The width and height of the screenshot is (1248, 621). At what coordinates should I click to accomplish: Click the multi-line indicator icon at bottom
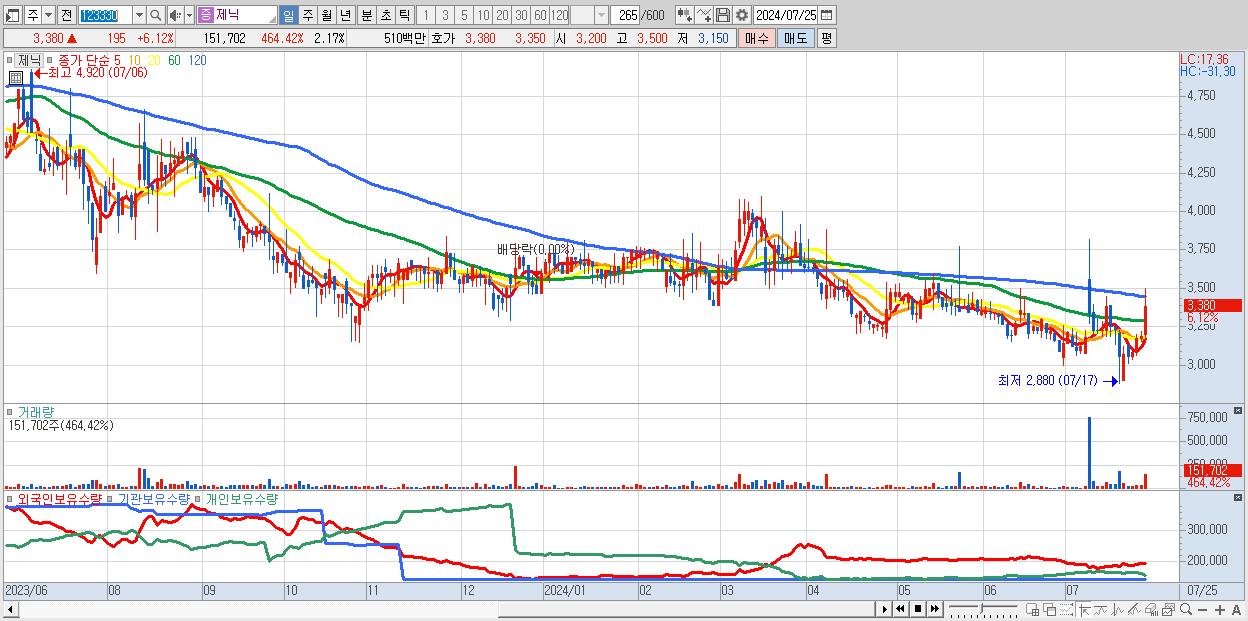tap(1135, 609)
